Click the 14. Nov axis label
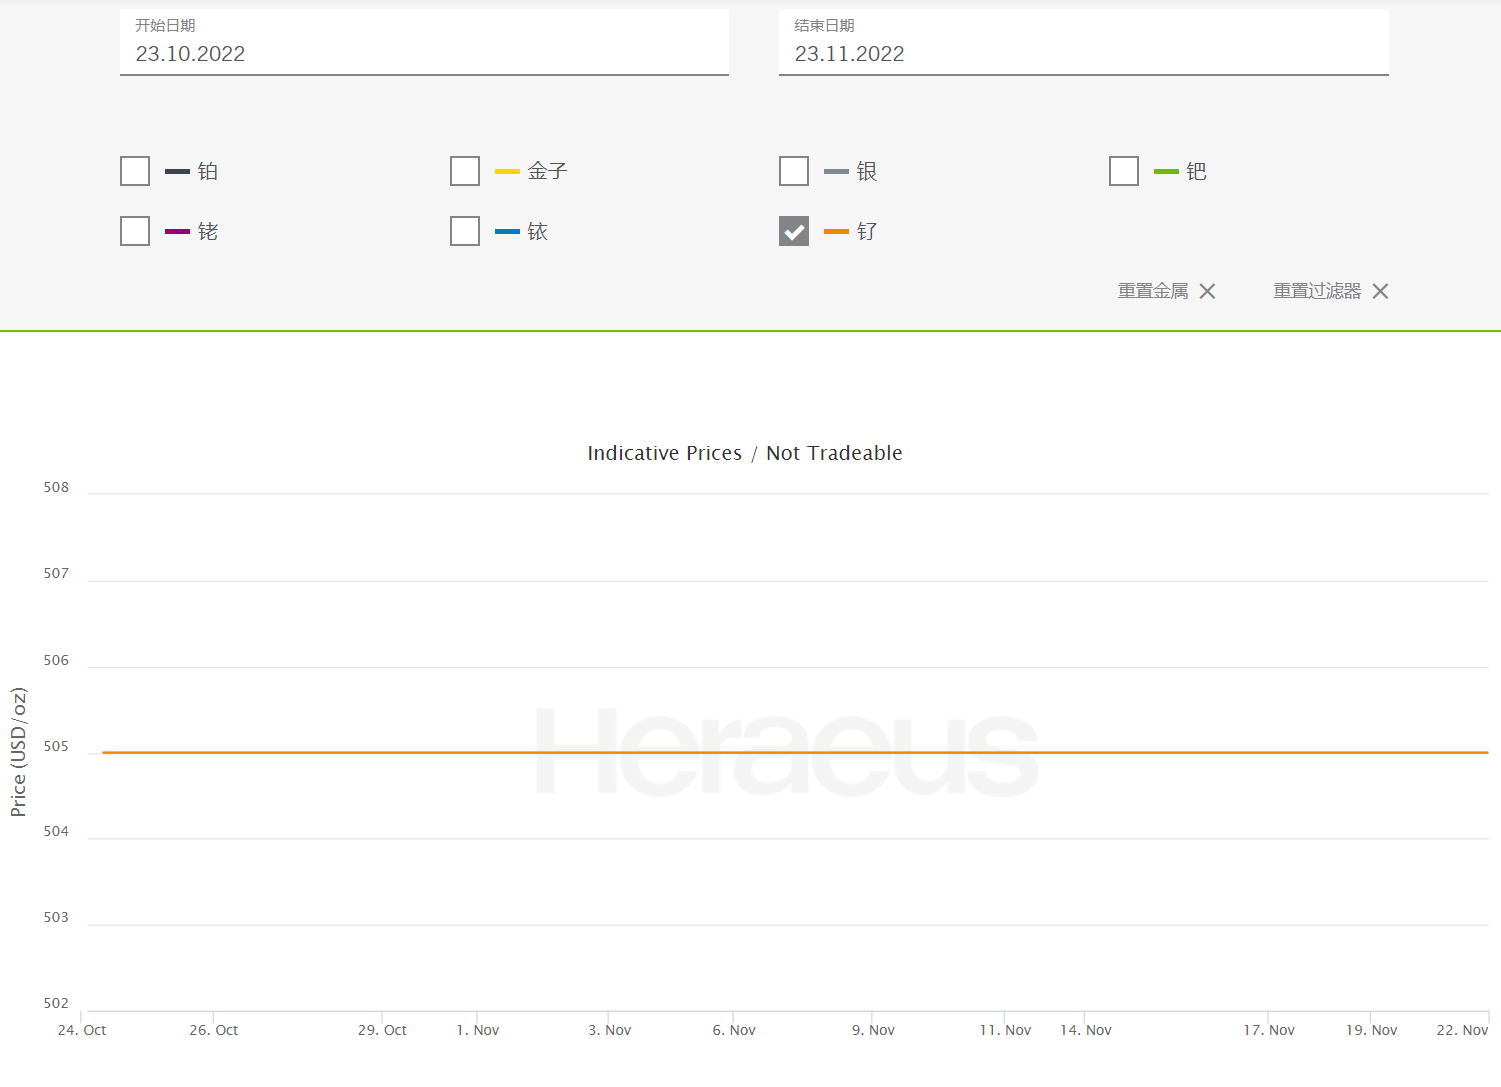This screenshot has width=1501, height=1087. [x=1086, y=1030]
